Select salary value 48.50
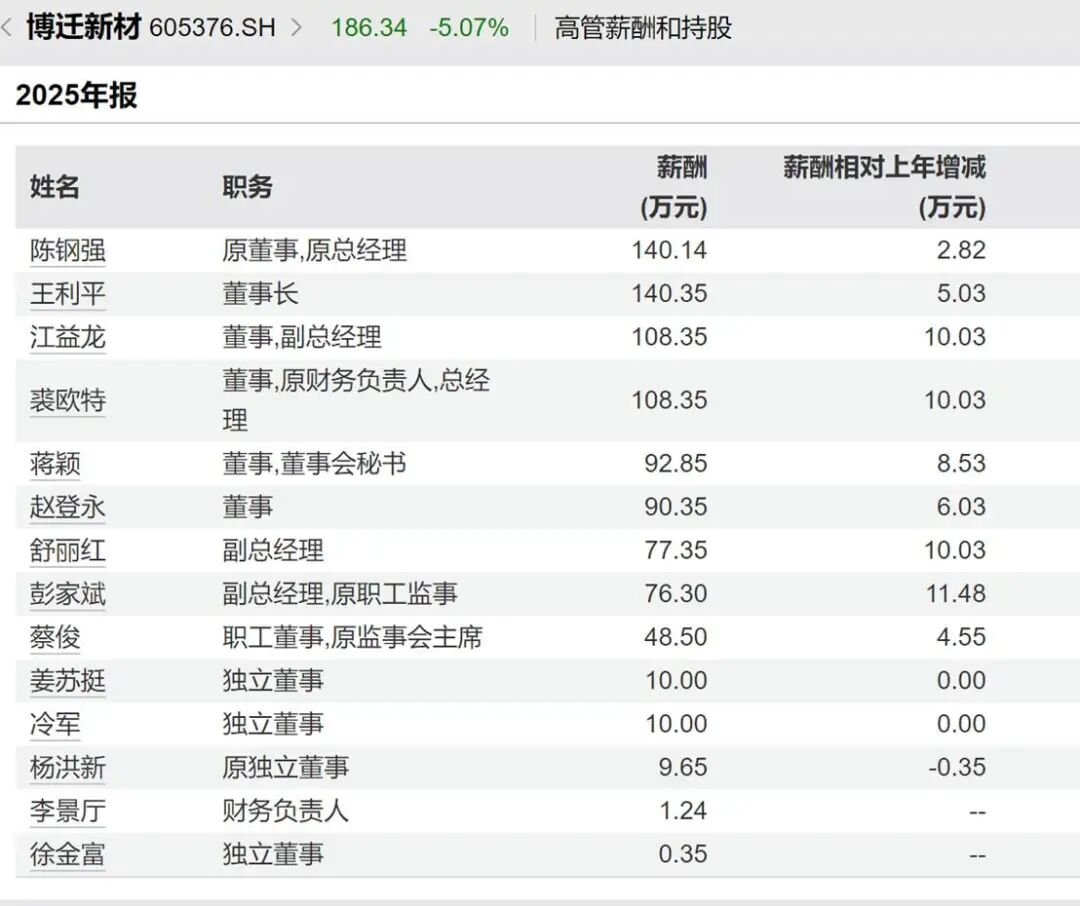 pos(676,637)
